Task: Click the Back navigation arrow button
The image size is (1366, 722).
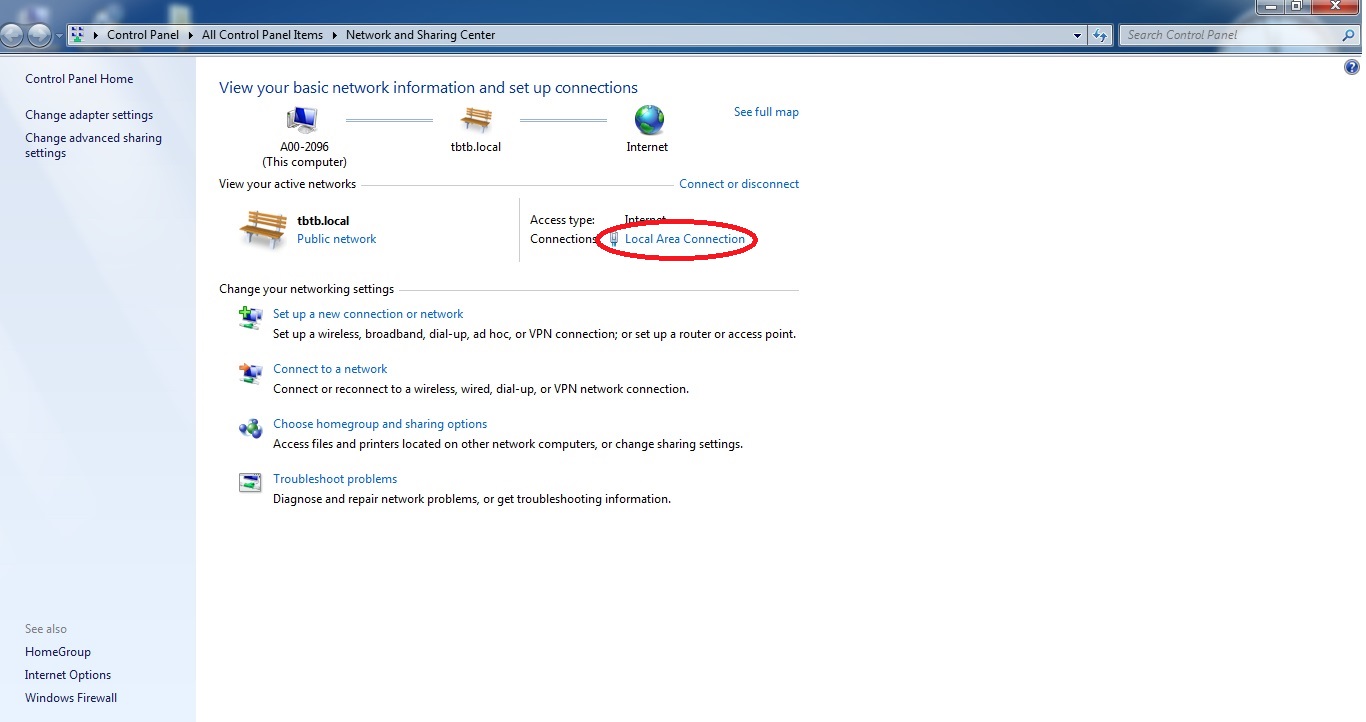Action: point(12,35)
